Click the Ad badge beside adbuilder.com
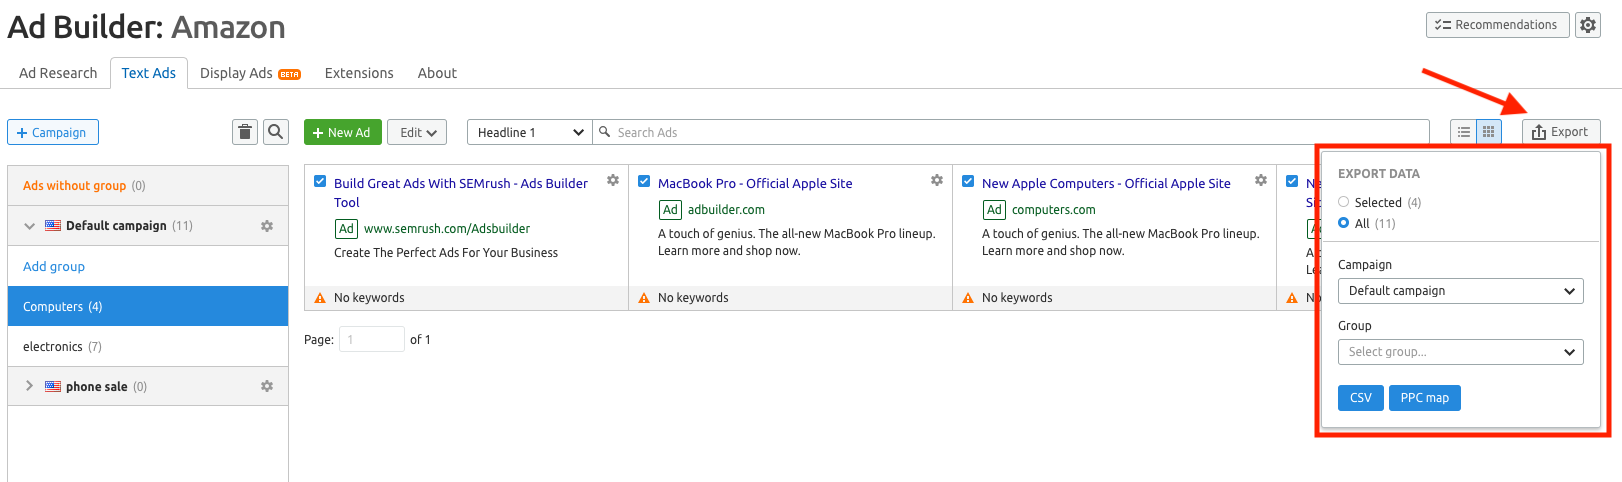1622x482 pixels. point(670,210)
